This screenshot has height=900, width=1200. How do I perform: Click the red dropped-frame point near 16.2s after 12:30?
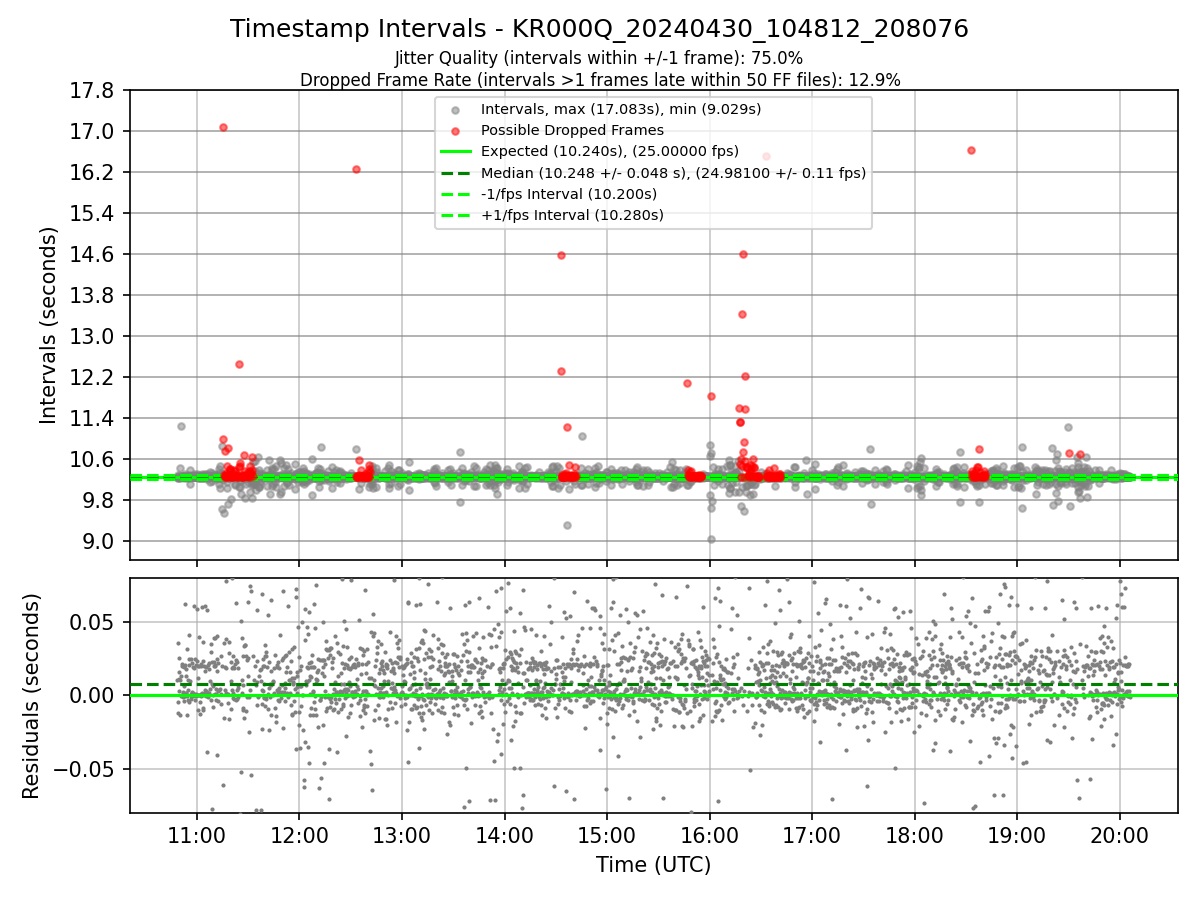coord(356,169)
